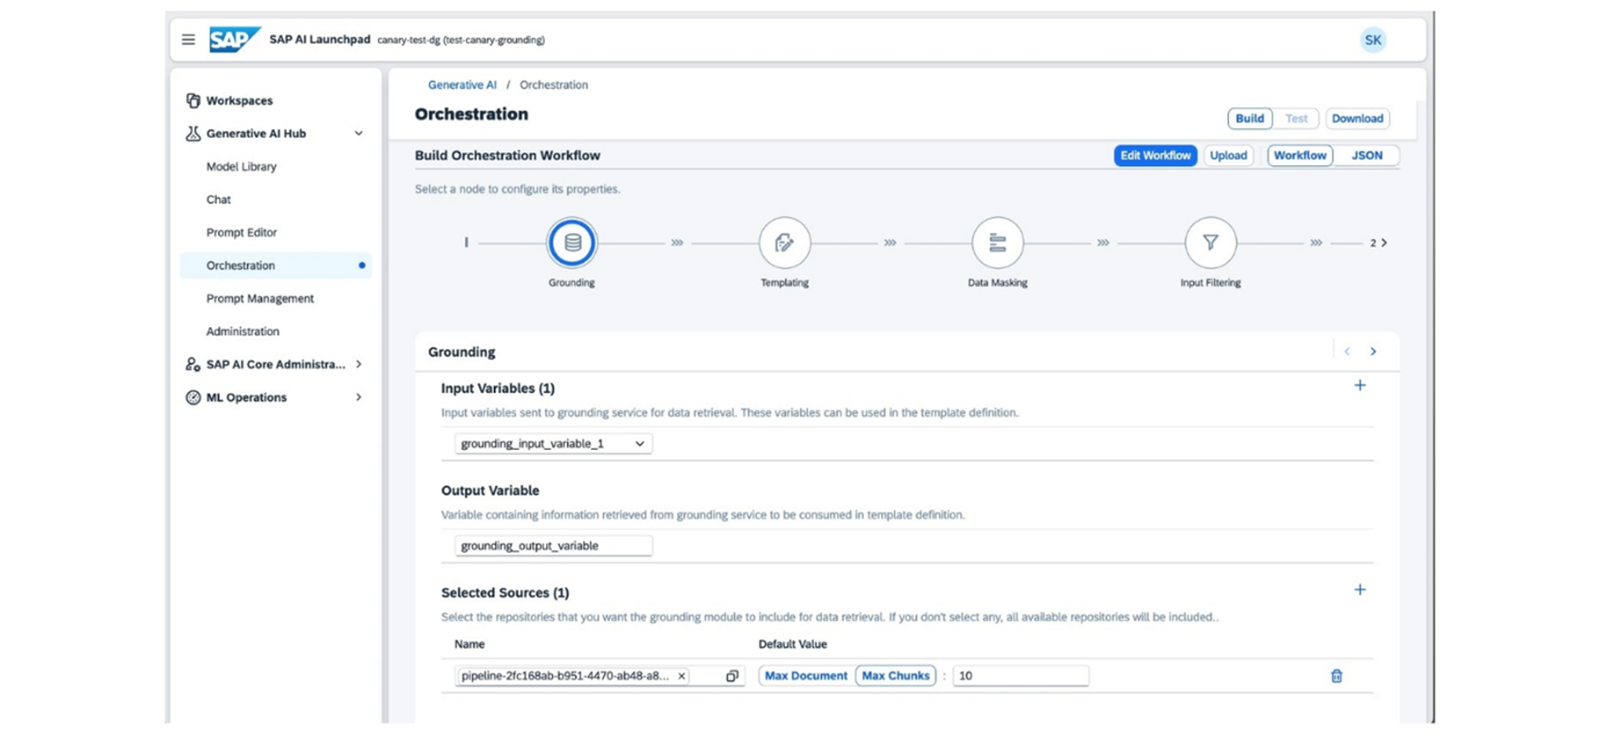This screenshot has width=1600, height=734.
Task: Click the ML Operations icon
Action: 193,398
